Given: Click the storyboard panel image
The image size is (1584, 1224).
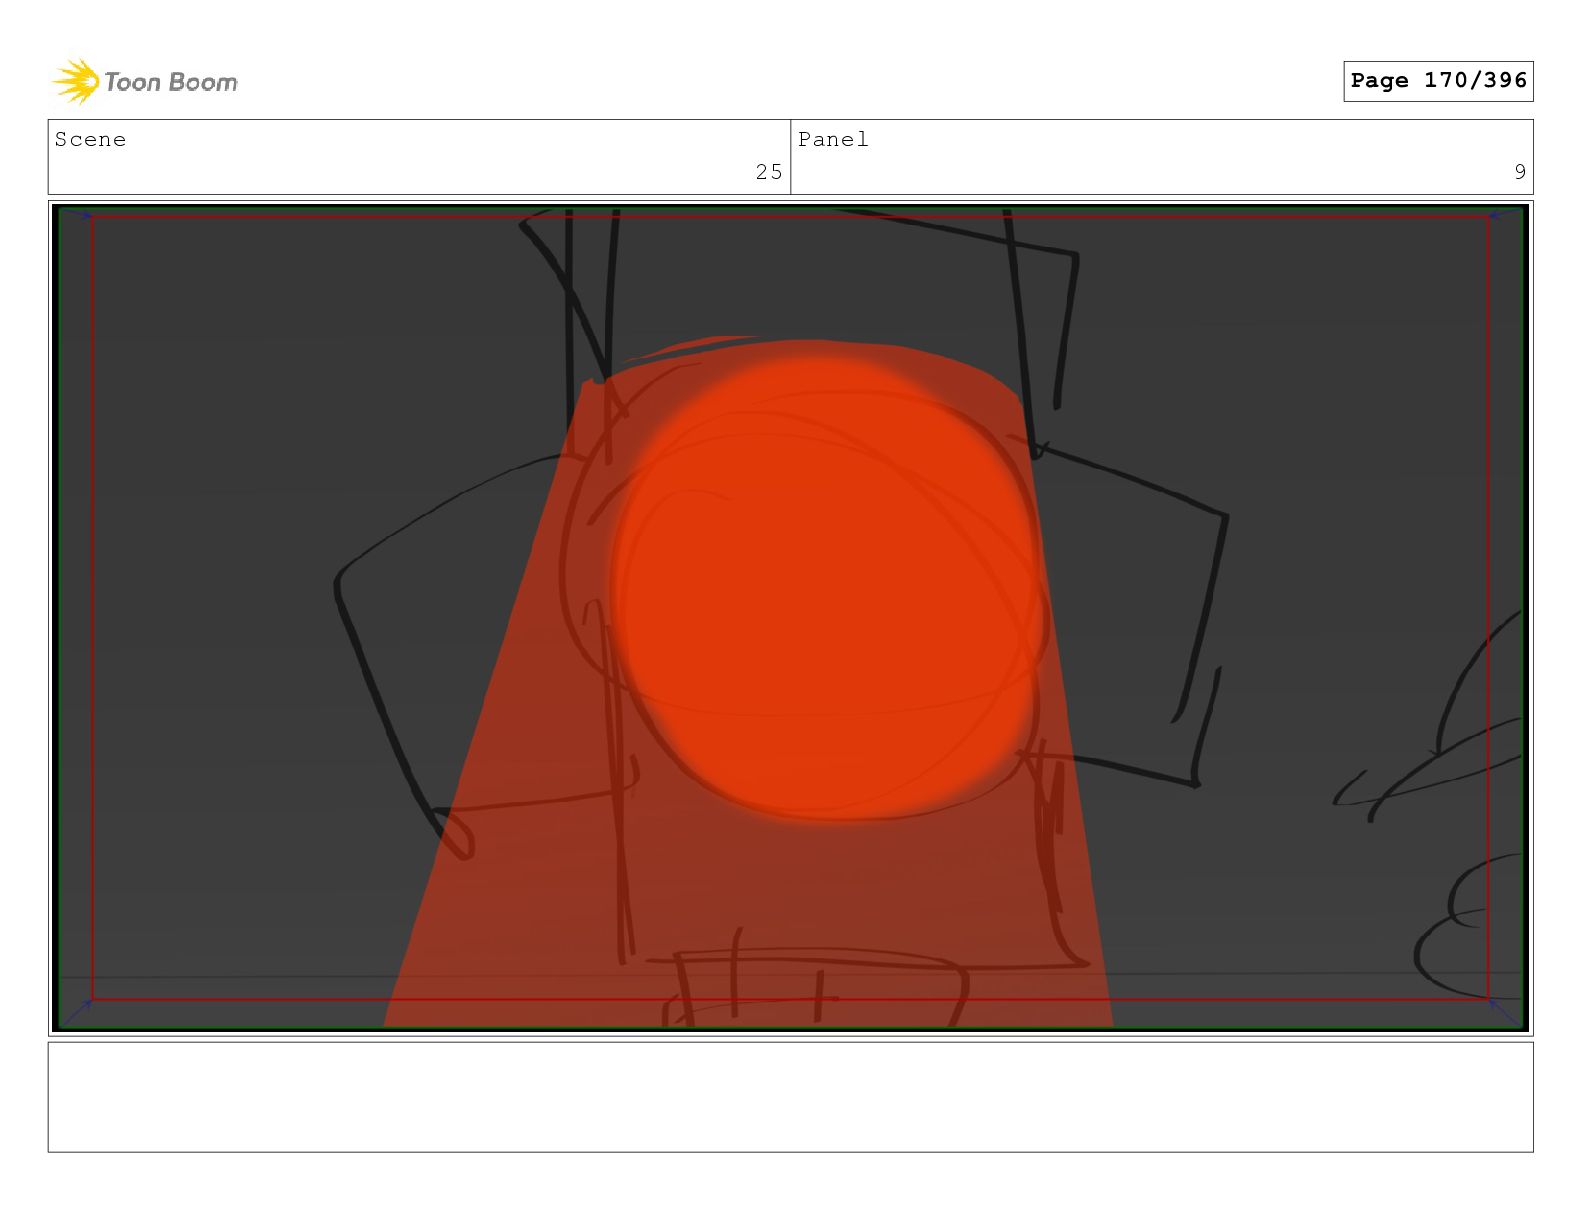Looking at the screenshot, I should pyautogui.click(x=790, y=618).
